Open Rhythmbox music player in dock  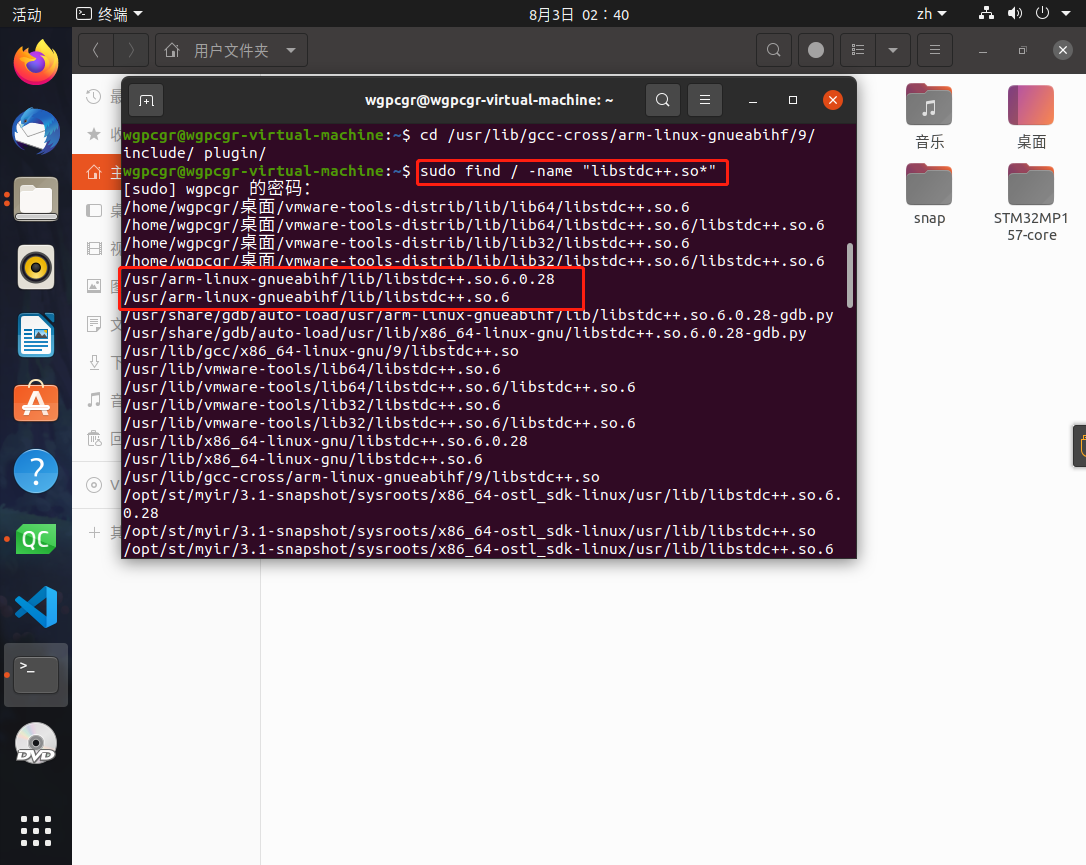tap(36, 267)
